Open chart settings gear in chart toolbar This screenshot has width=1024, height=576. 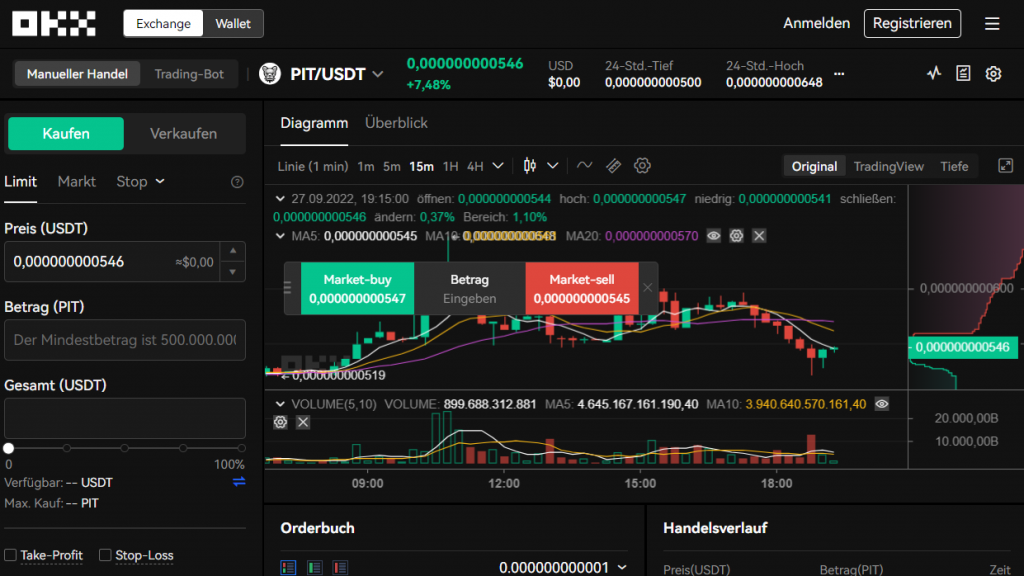pyautogui.click(x=642, y=166)
